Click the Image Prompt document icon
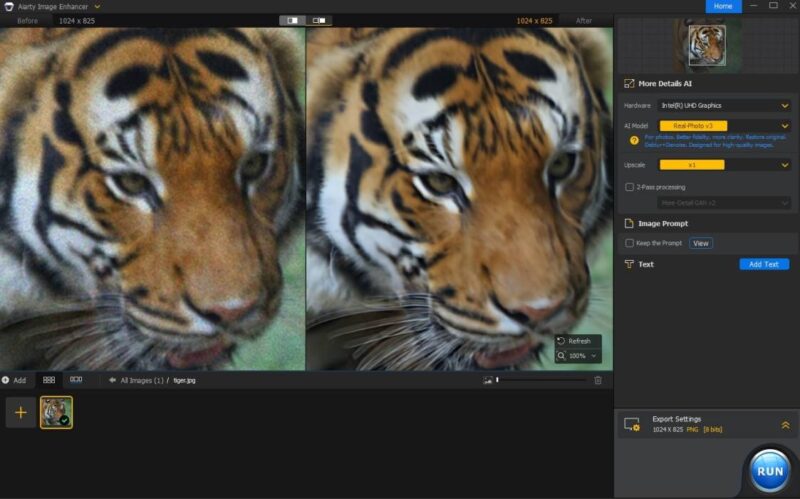800x499 pixels. [x=629, y=223]
